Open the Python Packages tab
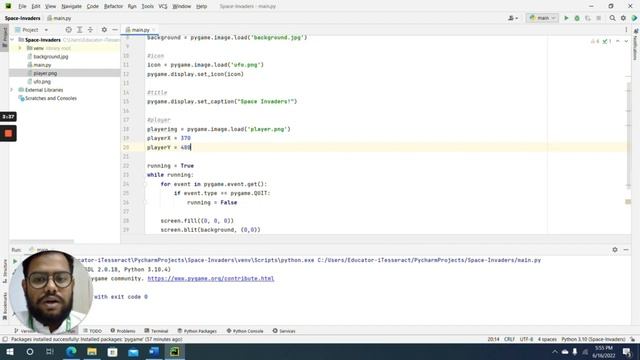Image resolution: width=640 pixels, height=360 pixels. tap(197, 331)
